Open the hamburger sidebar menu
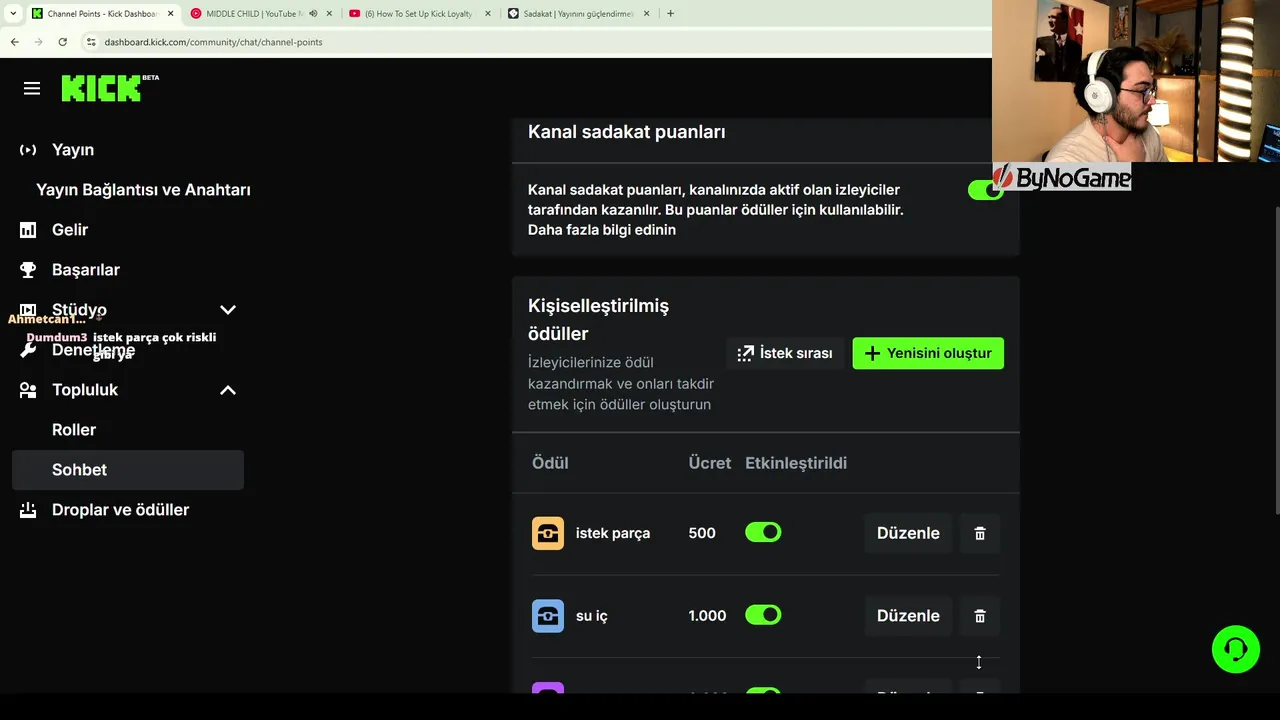Image resolution: width=1280 pixels, height=720 pixels. point(32,89)
